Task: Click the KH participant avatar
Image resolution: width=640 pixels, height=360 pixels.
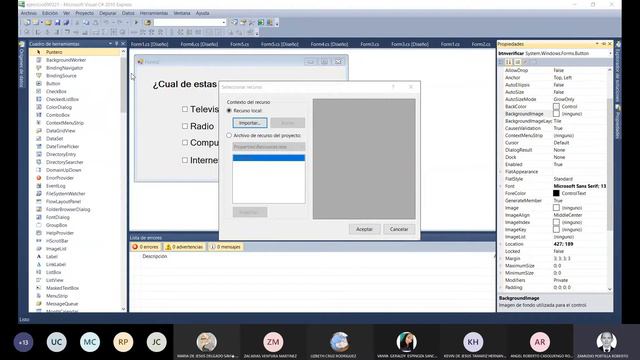Action: click(473, 342)
